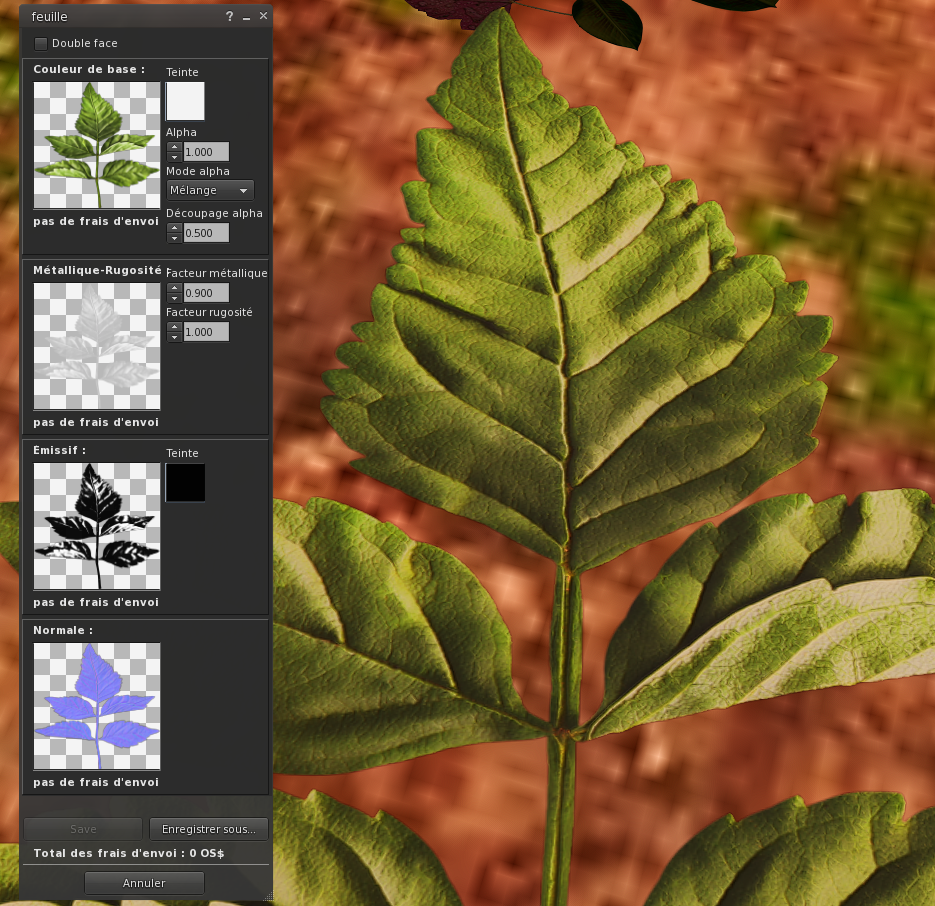Open the Métallique-Rugosité texture thumbnail
Image resolution: width=935 pixels, height=906 pixels.
click(x=97, y=346)
